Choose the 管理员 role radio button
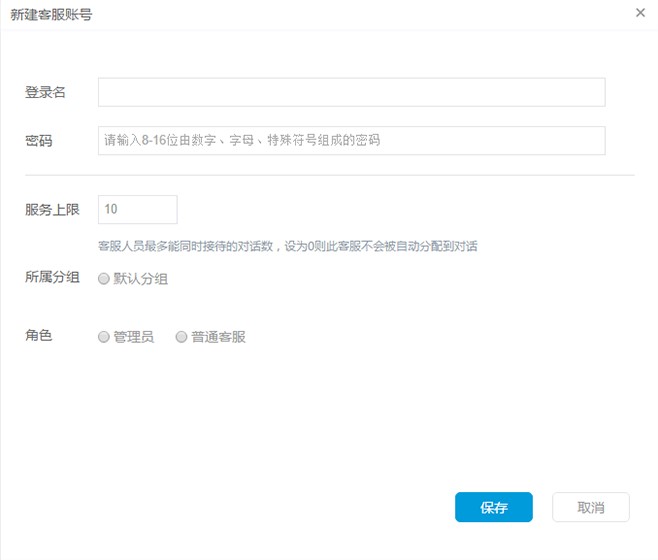 103,337
